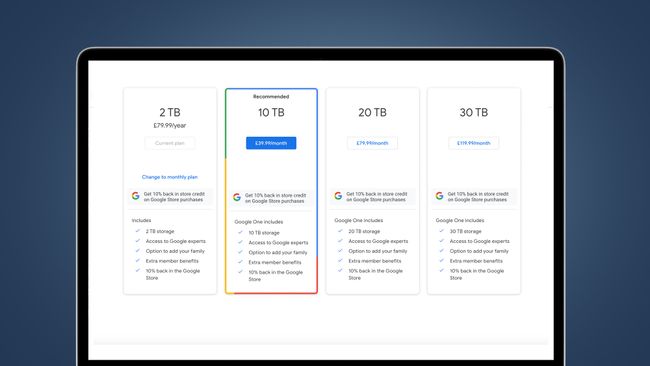
Task: Click checkmark for Option to add your family, 2 TB card
Action: 138,251
